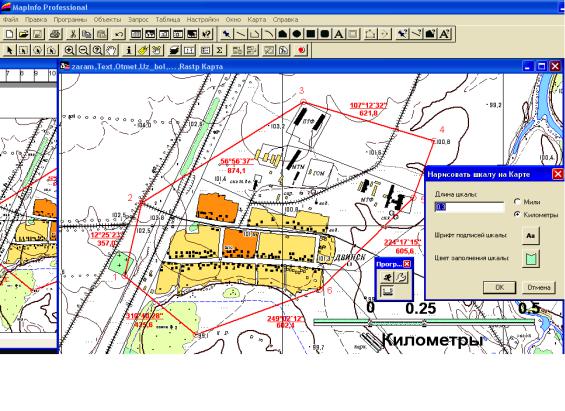Select the Rectangle drawing tool
Viewport: 565px width, 411px height.
[311, 34]
